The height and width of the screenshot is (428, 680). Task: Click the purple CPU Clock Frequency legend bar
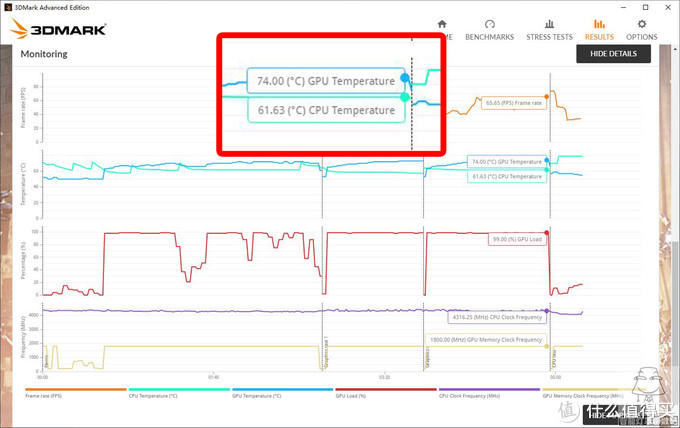point(489,389)
